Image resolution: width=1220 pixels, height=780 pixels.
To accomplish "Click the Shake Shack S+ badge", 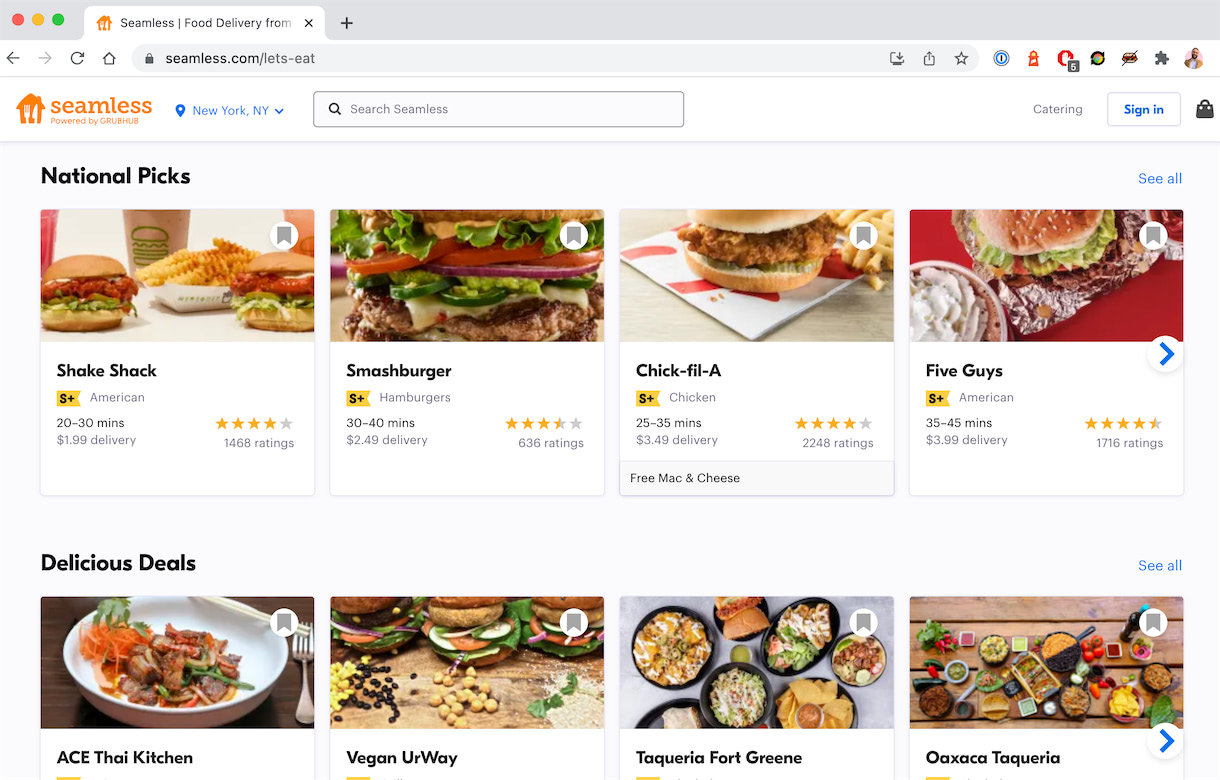I will (x=68, y=398).
